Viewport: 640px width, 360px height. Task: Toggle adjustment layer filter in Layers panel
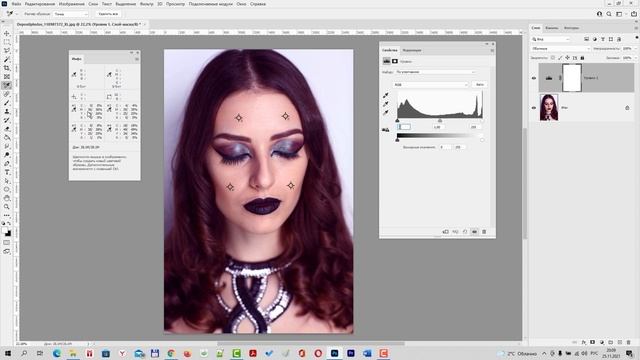pos(595,39)
